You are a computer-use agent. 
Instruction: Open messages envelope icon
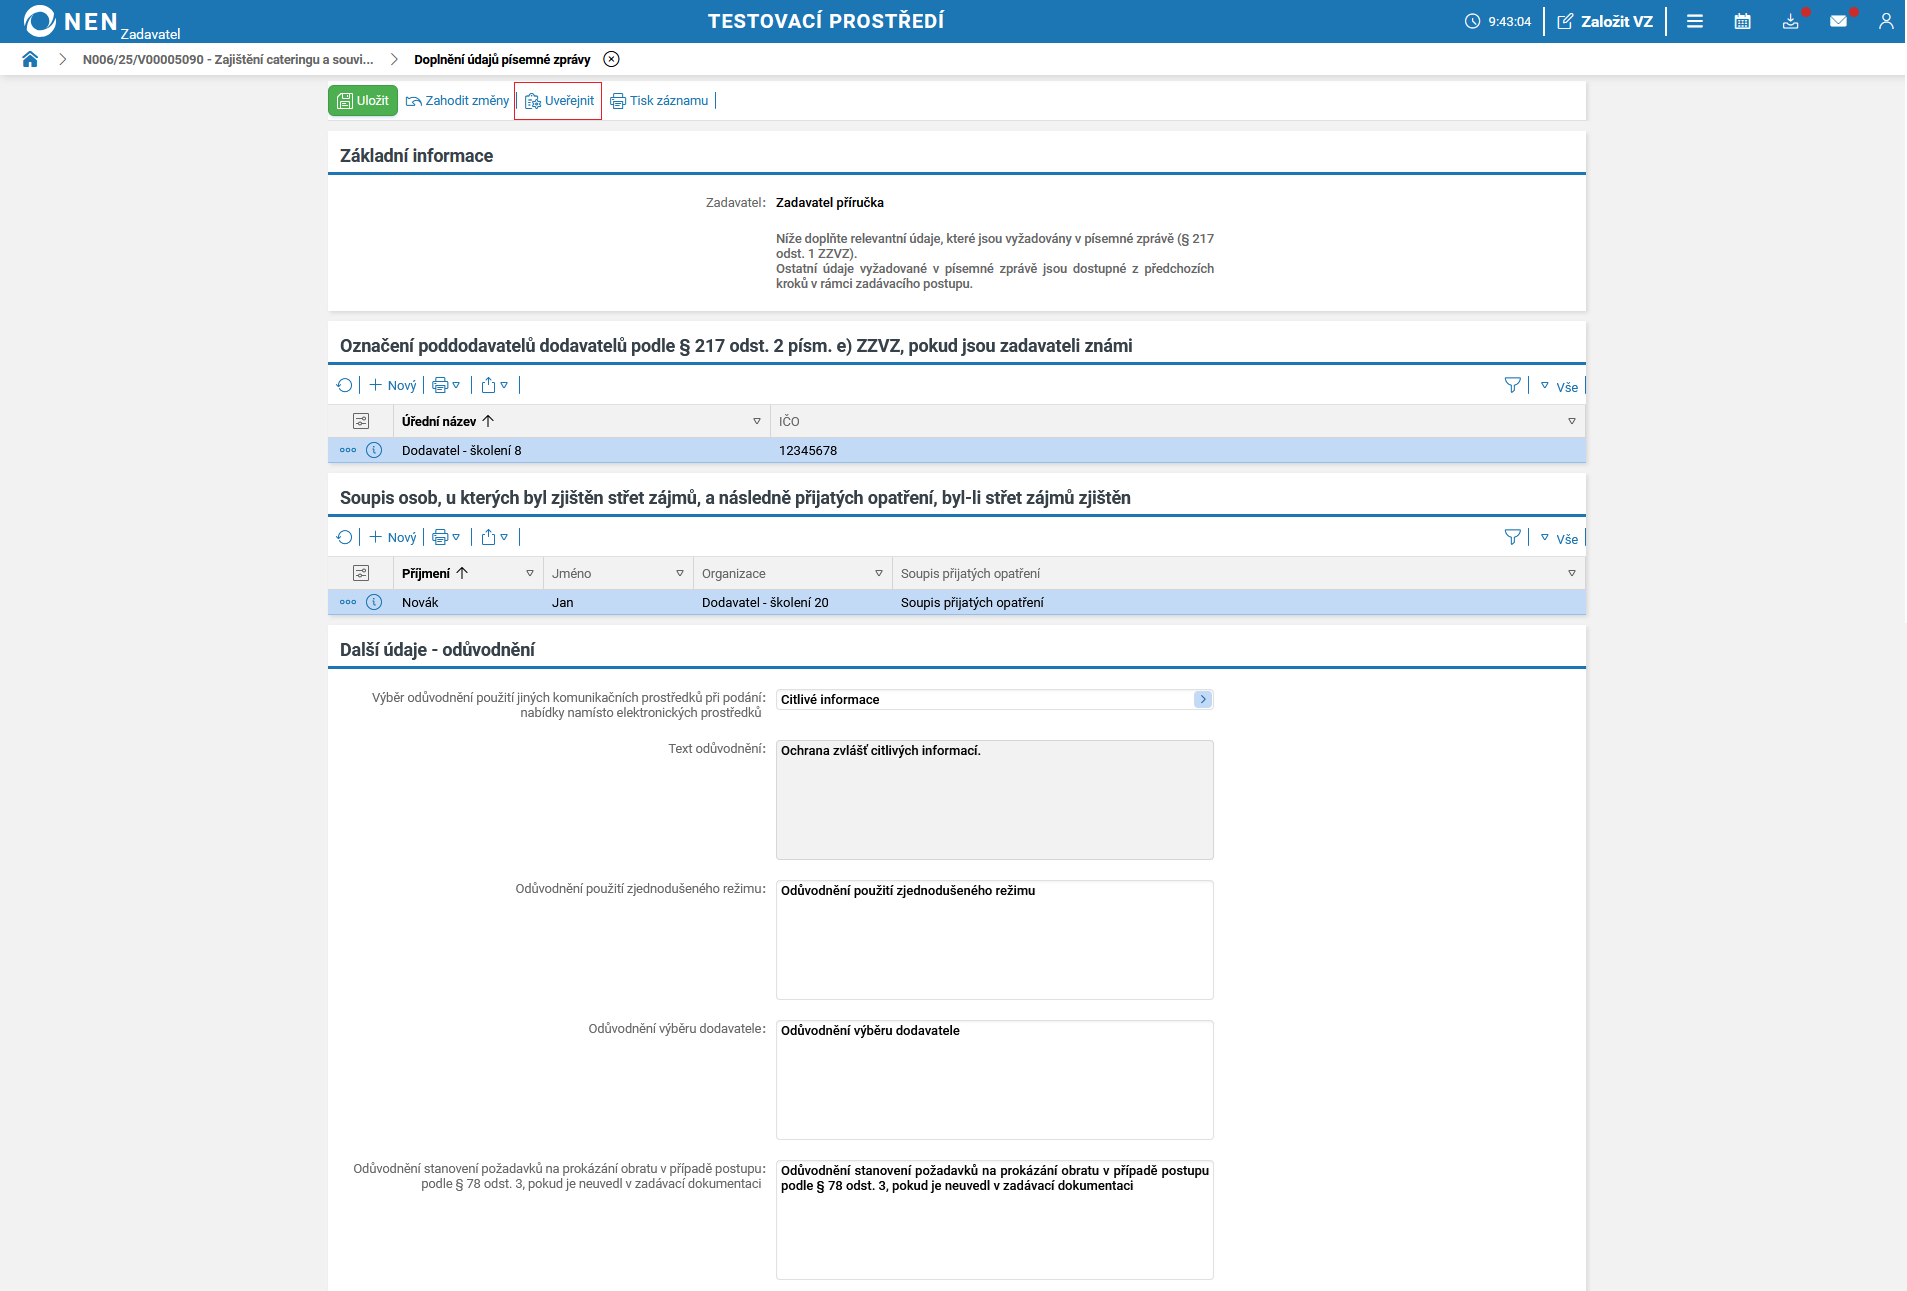[1839, 21]
